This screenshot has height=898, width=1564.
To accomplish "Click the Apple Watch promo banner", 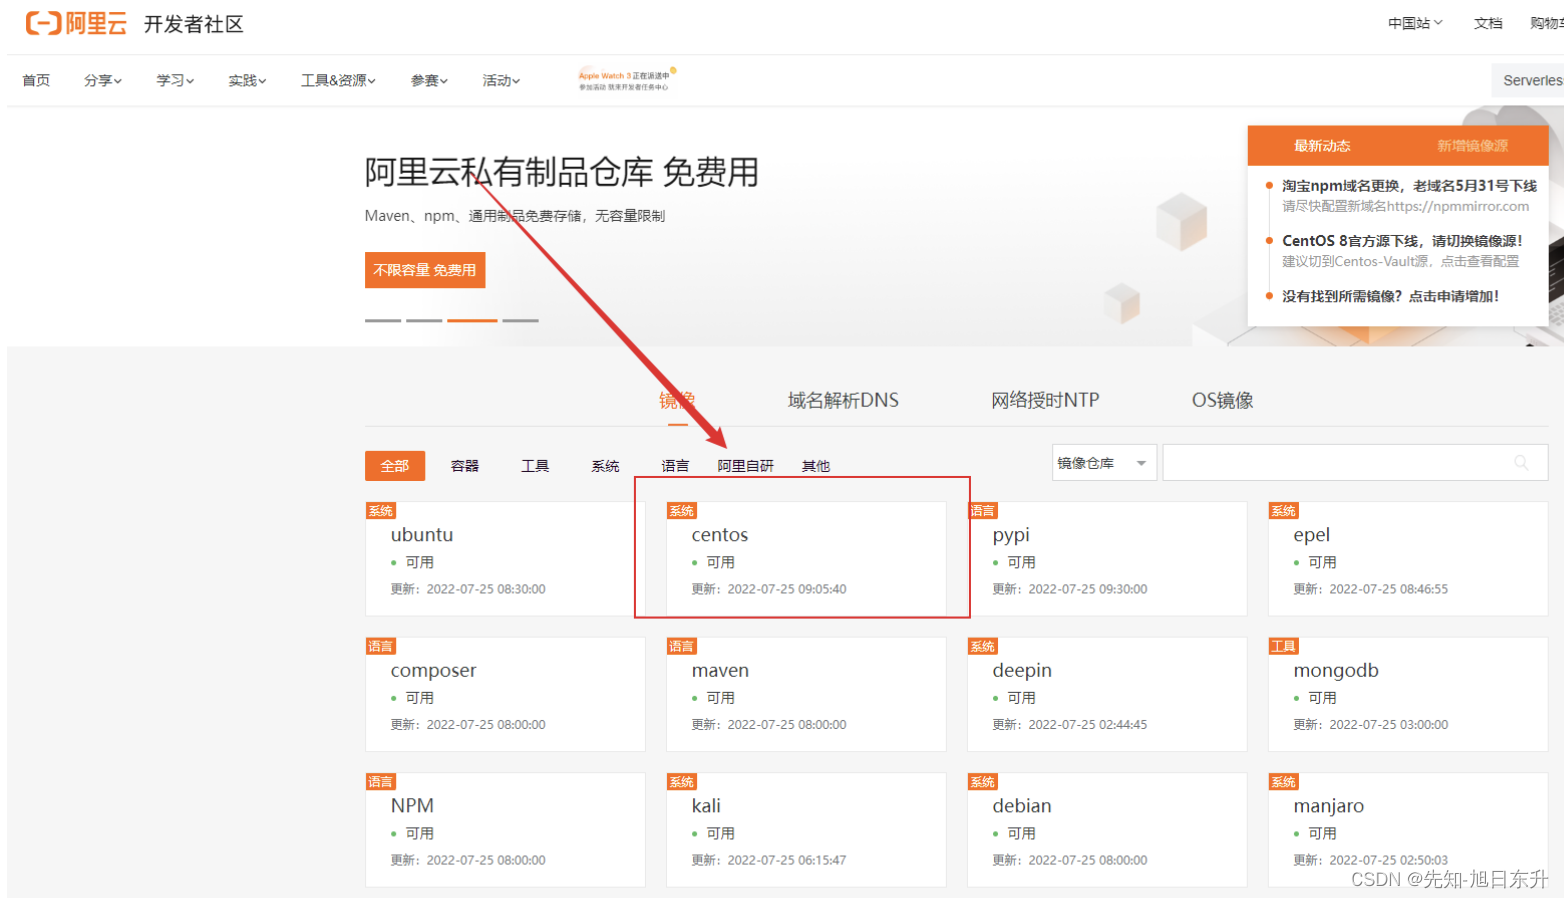I will click(627, 80).
